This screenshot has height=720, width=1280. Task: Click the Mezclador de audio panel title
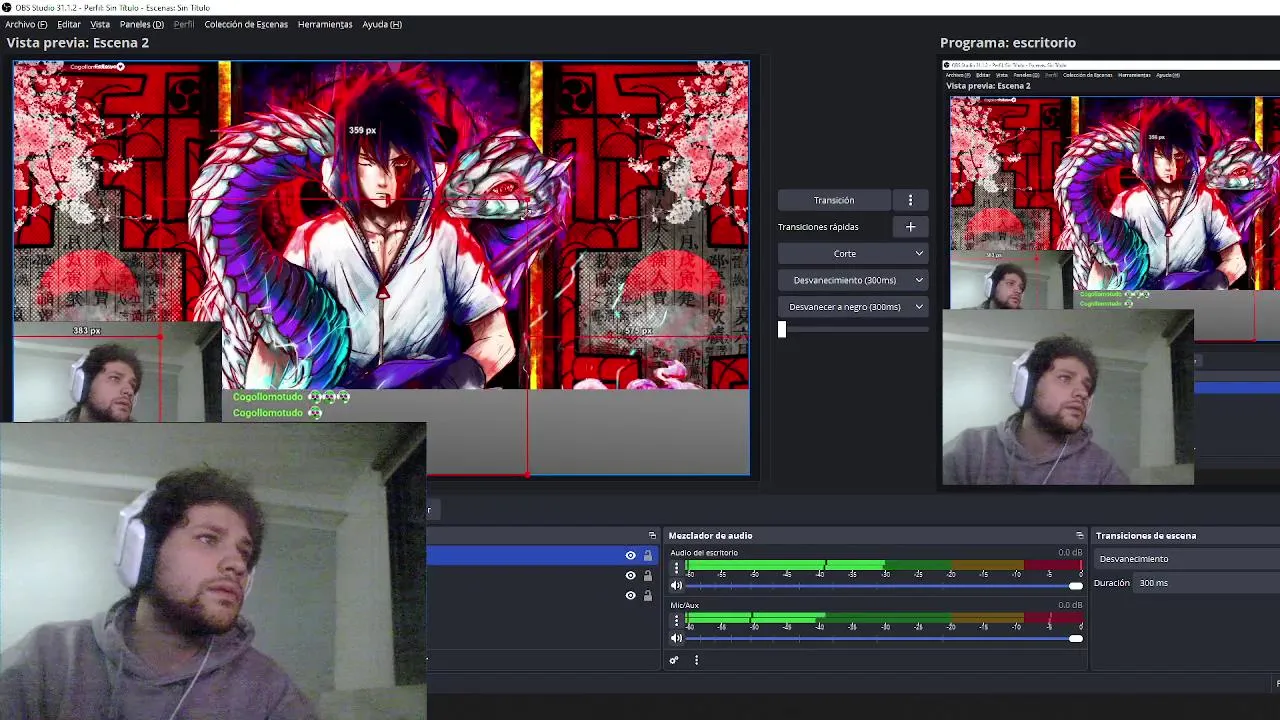[711, 536]
